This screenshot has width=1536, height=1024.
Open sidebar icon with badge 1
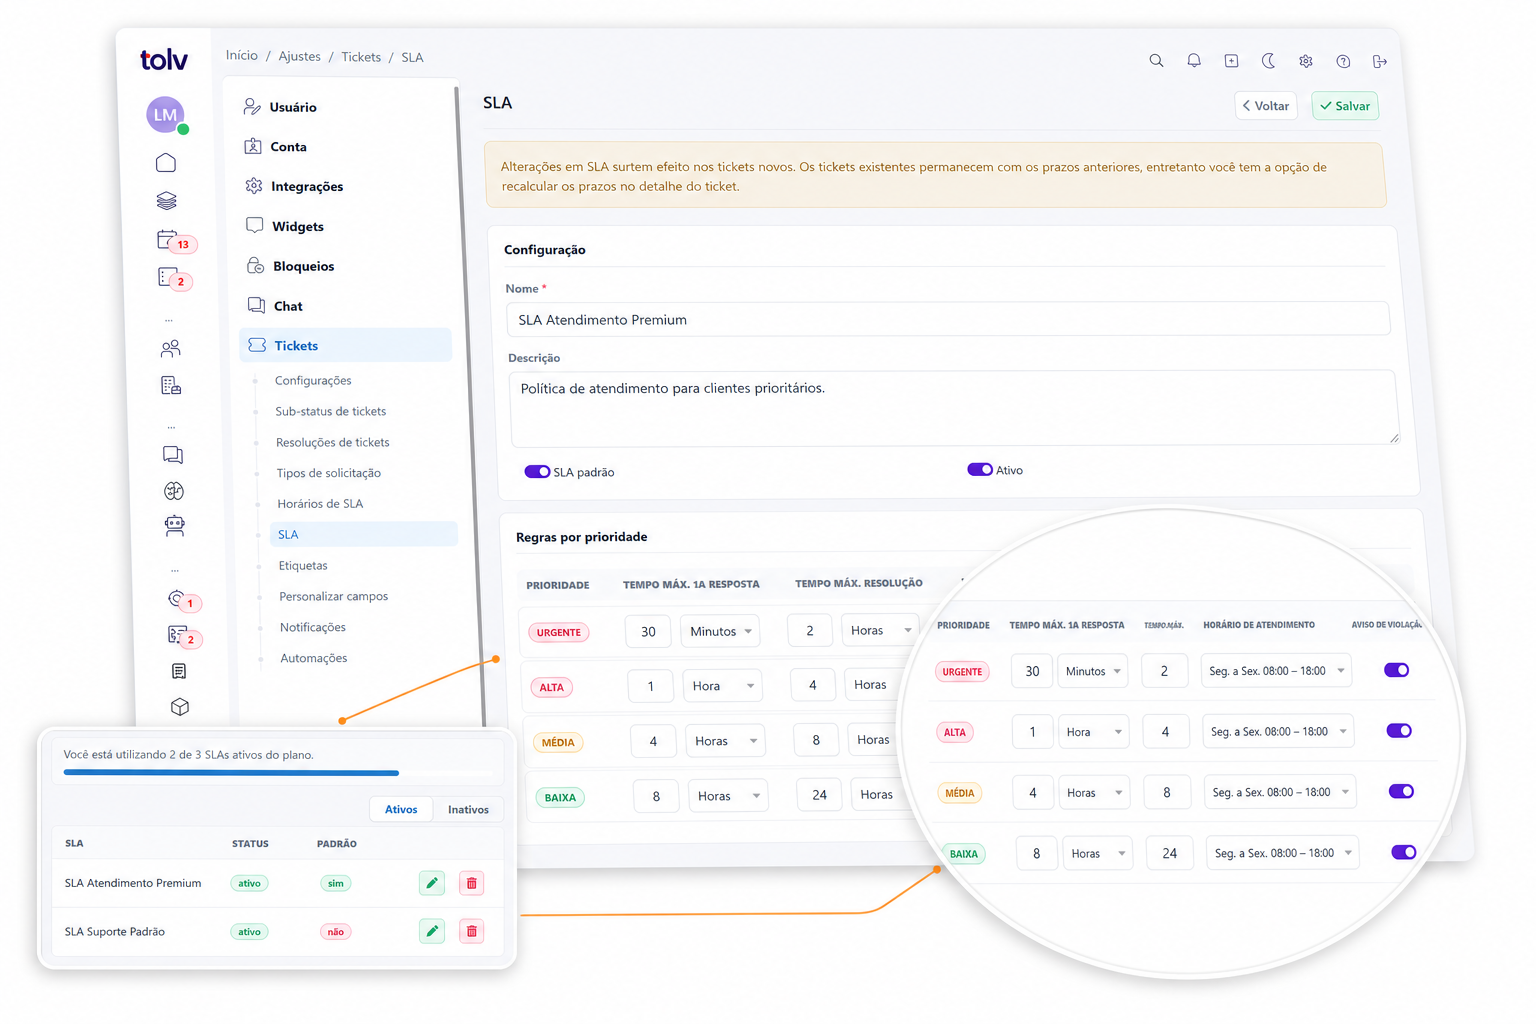point(182,600)
